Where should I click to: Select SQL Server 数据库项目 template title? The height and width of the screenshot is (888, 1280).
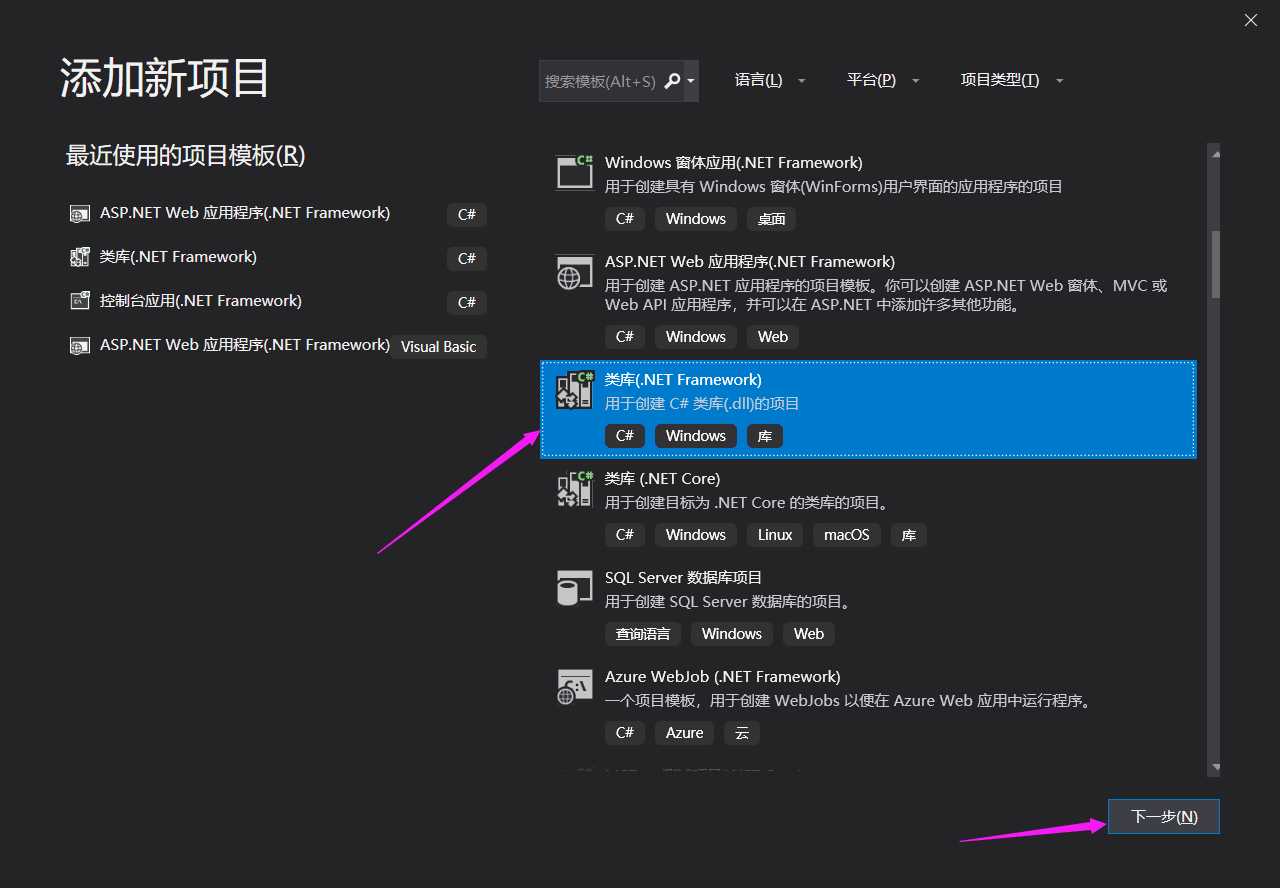pyautogui.click(x=683, y=577)
